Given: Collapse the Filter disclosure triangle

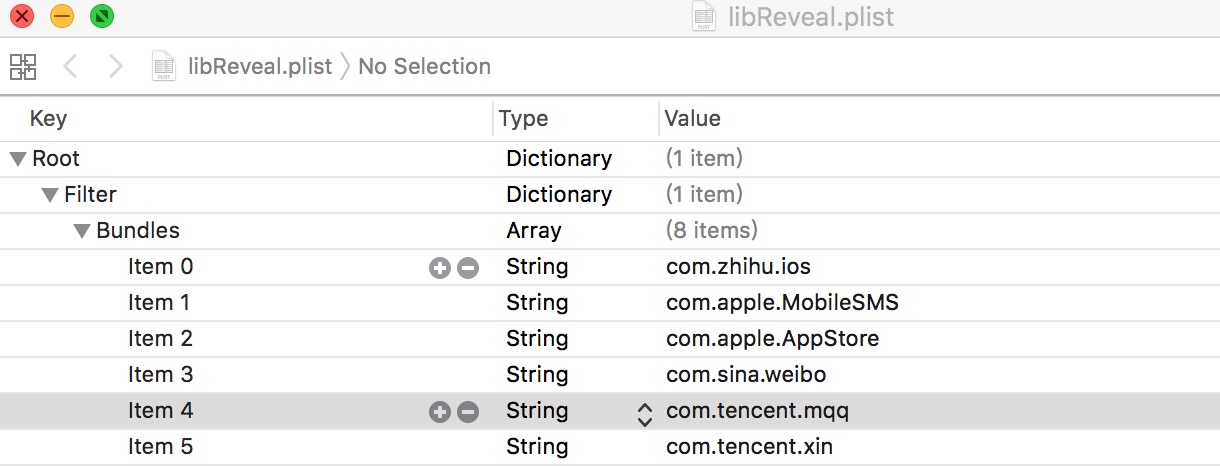Looking at the screenshot, I should click(49, 195).
